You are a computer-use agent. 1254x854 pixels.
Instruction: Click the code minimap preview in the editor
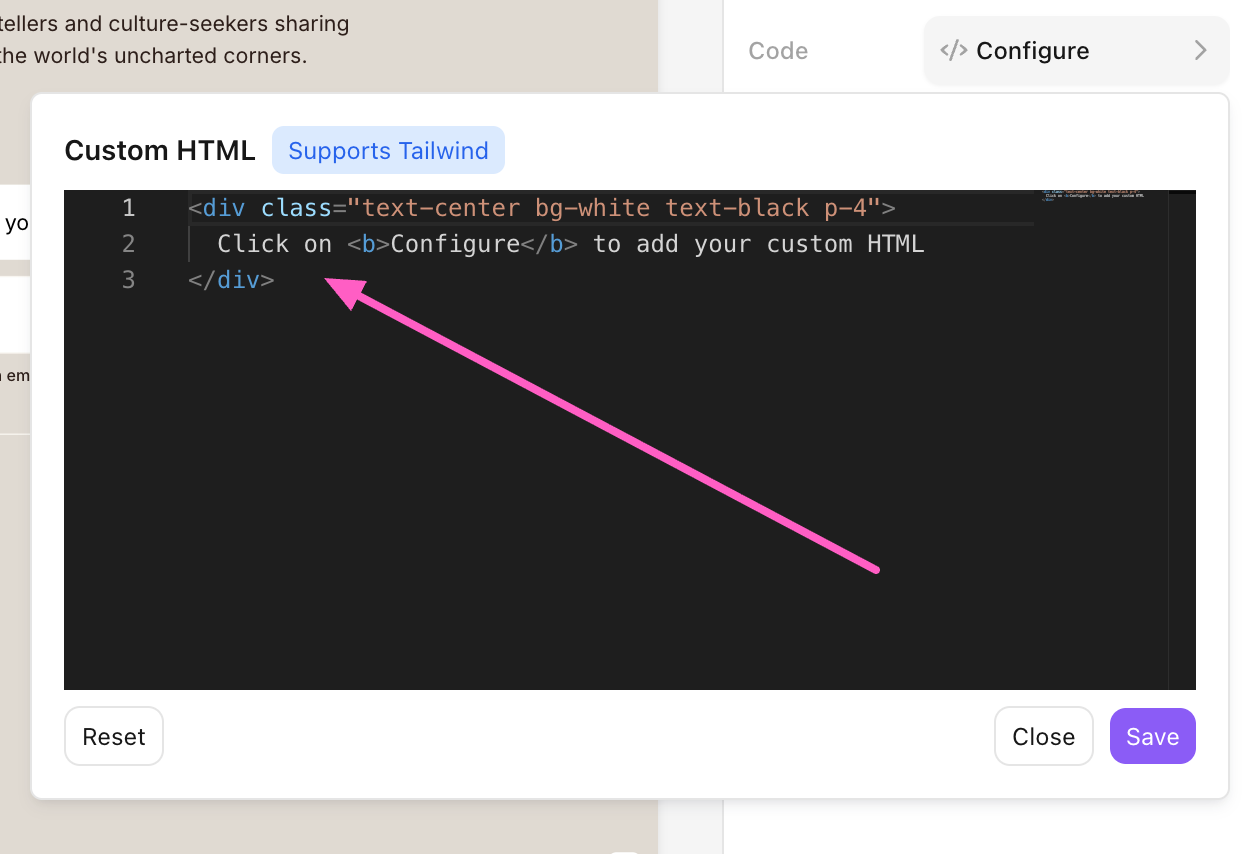tap(1092, 195)
